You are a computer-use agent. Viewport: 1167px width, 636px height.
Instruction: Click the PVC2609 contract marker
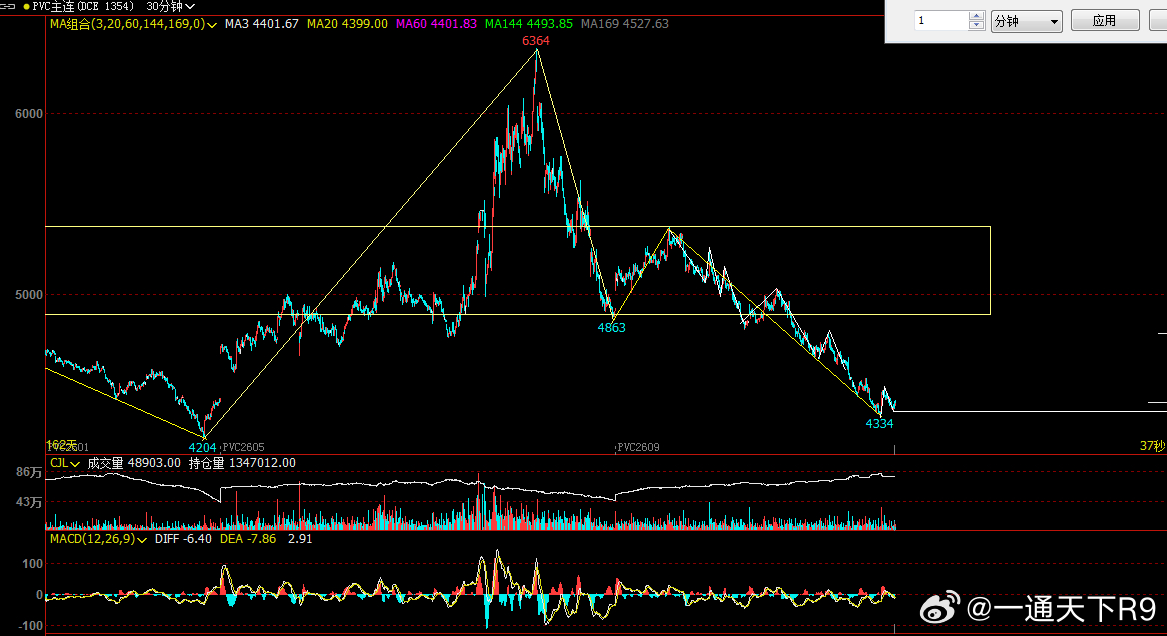pos(639,448)
